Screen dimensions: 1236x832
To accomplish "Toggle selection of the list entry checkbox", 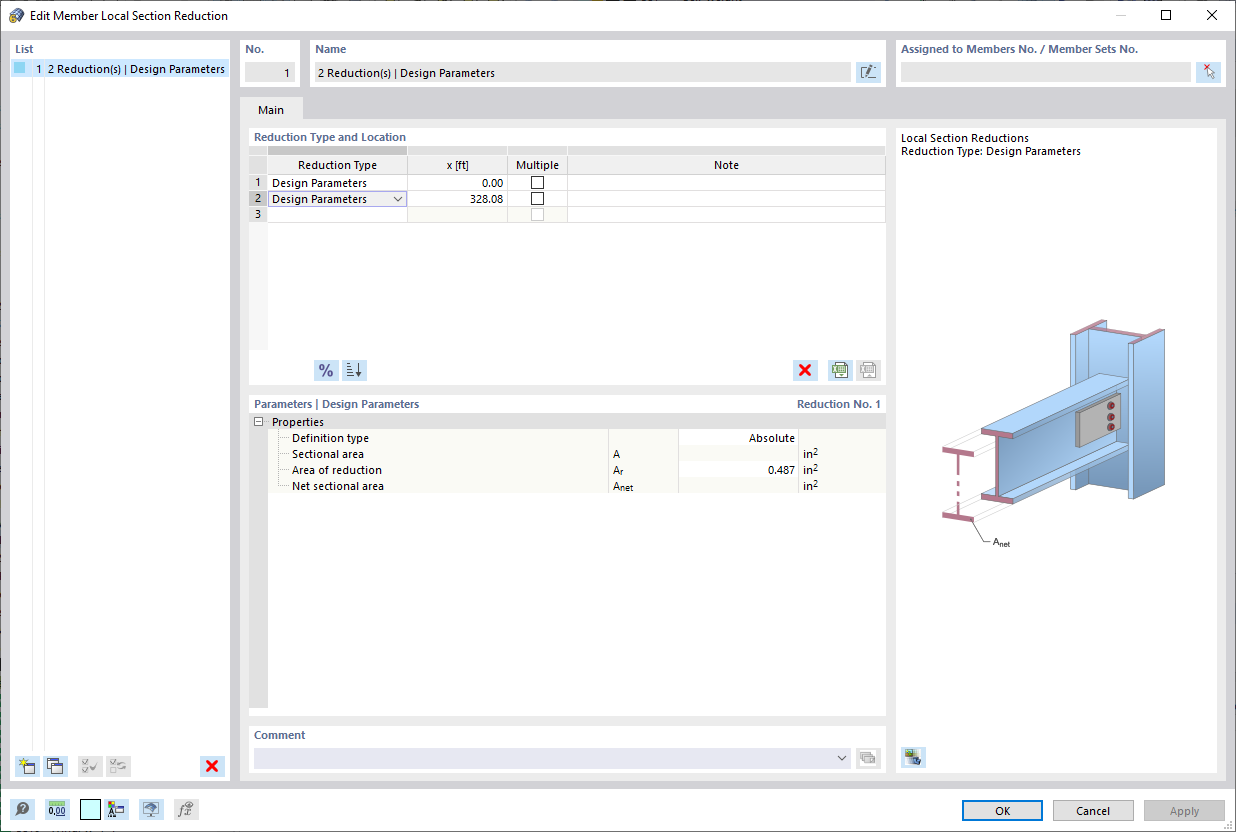I will coord(17,68).
